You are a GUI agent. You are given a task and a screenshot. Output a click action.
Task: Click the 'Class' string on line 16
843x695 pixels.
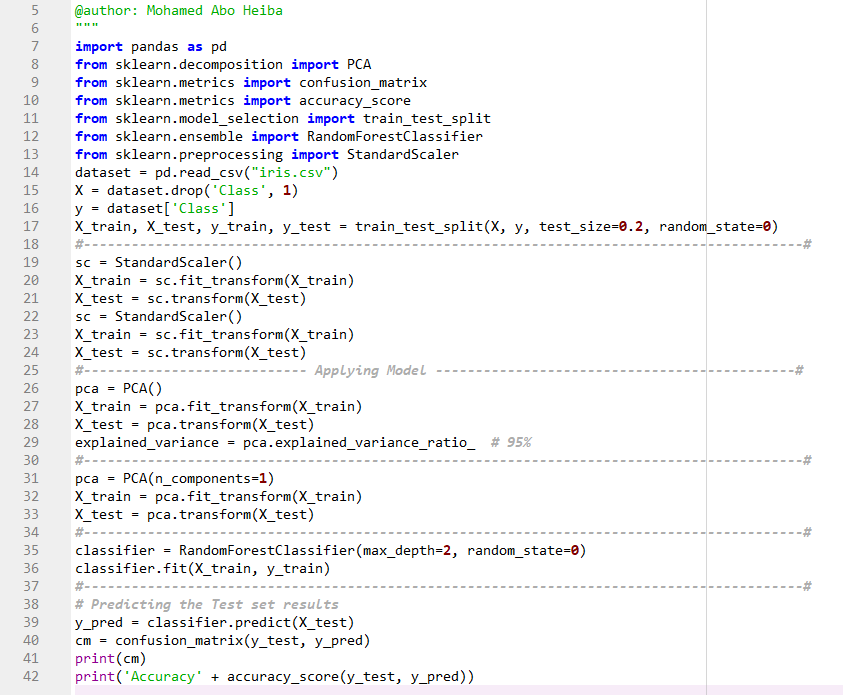pyautogui.click(x=198, y=209)
